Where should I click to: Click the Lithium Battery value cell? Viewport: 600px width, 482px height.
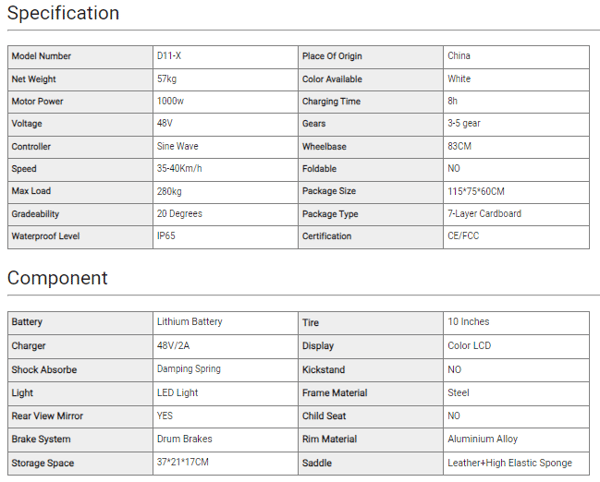pos(190,322)
